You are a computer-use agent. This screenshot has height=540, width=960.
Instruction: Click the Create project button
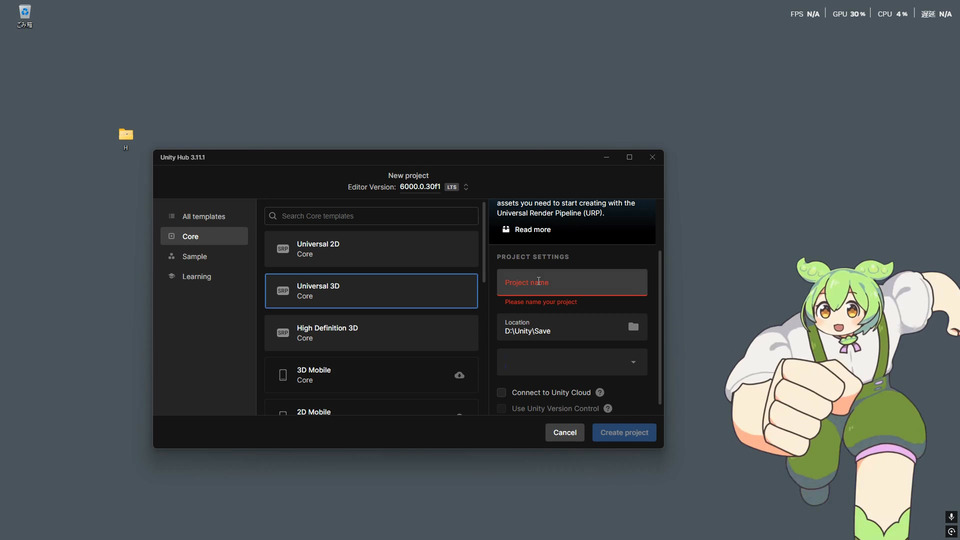pyautogui.click(x=624, y=432)
